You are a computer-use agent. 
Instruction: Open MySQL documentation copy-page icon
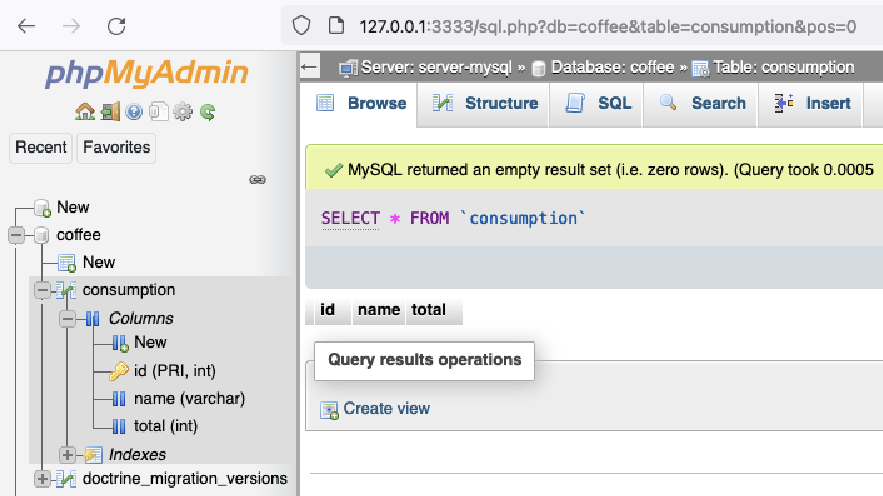tap(159, 111)
